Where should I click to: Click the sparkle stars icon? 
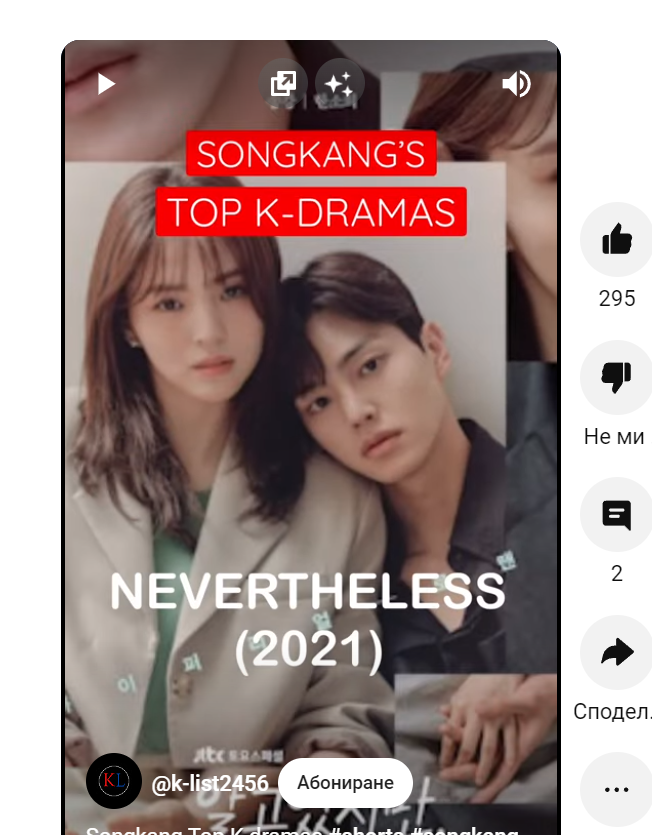point(339,84)
